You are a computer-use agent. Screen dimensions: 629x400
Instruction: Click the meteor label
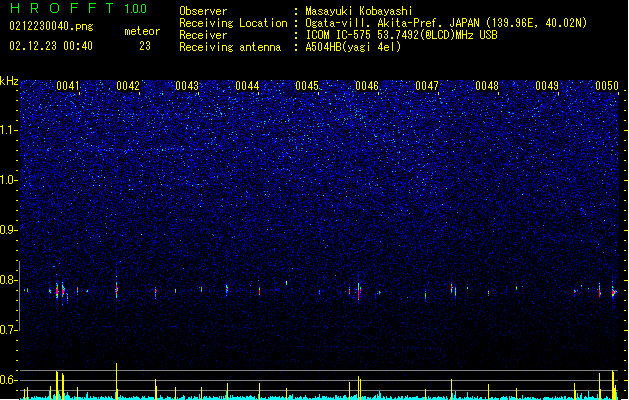pos(142,31)
